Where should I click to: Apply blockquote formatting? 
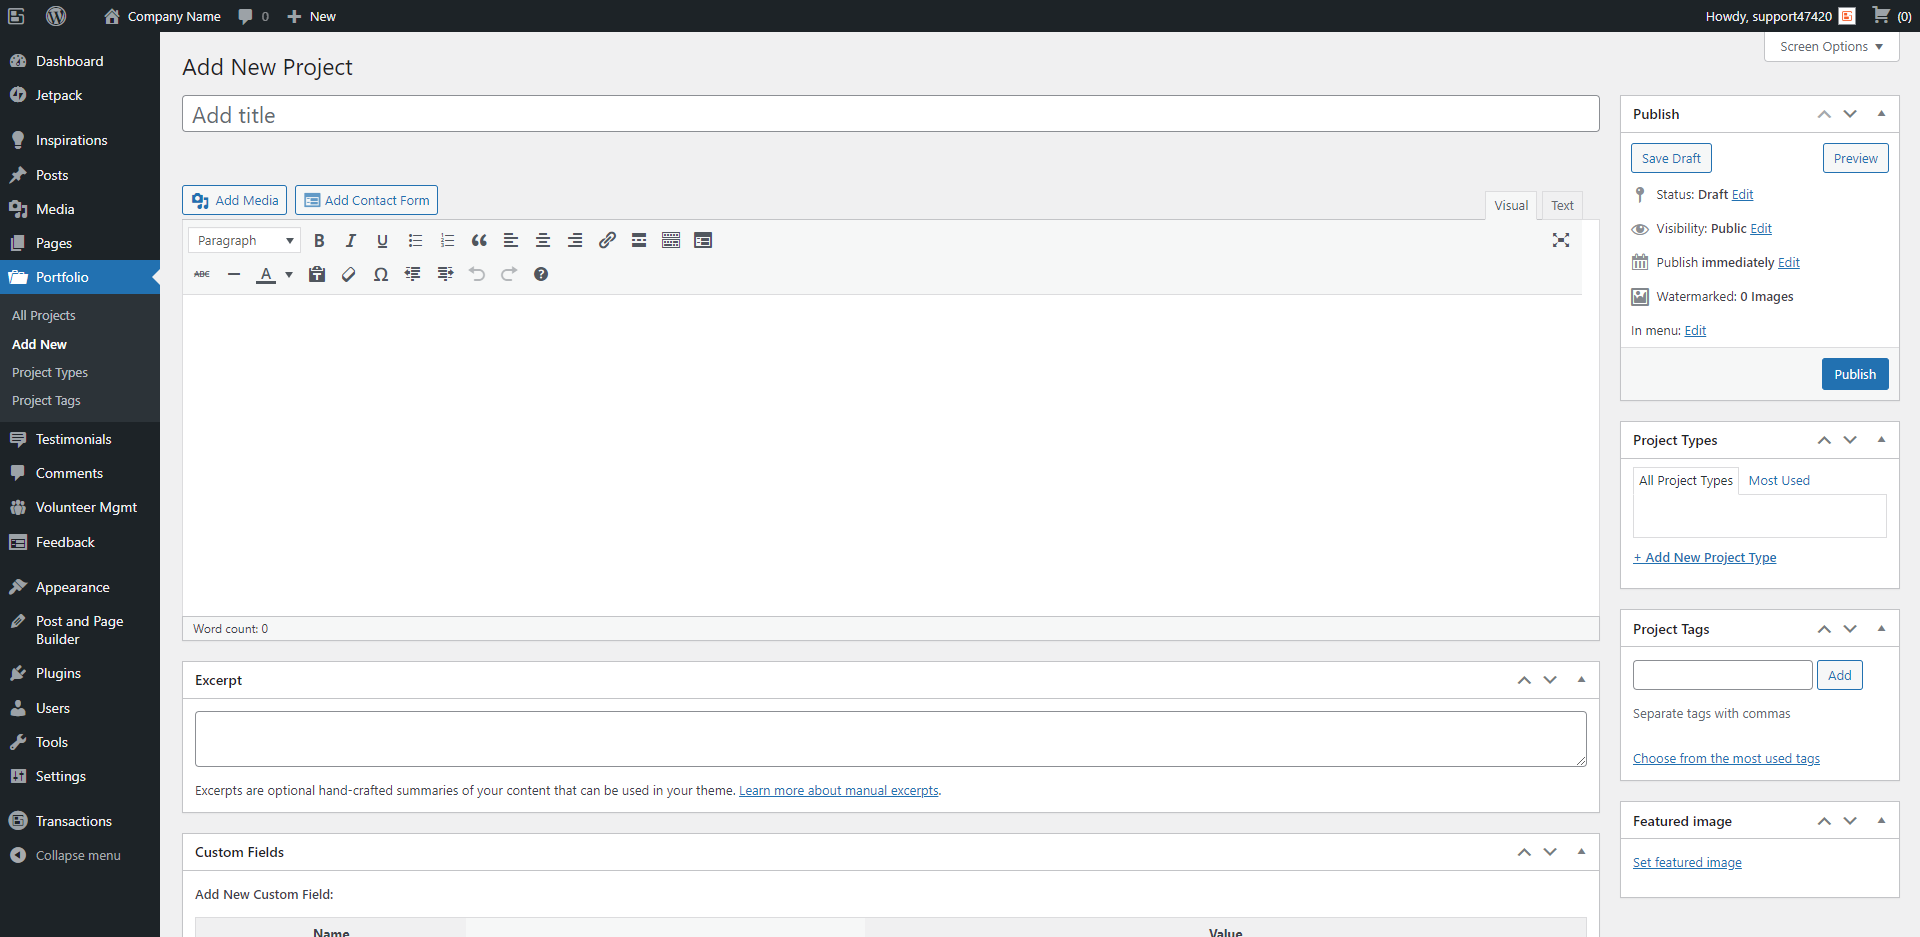pyautogui.click(x=479, y=241)
